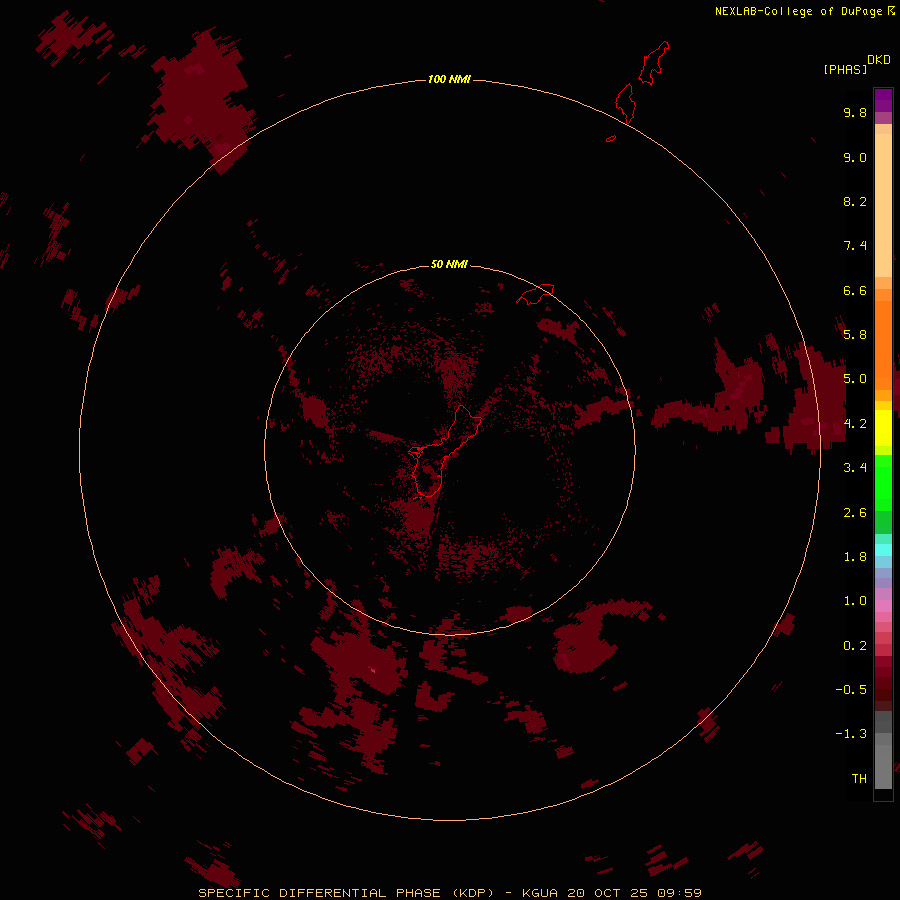Screen dimensions: 900x900
Task: Click the 4.2 scale value
Action: click(x=855, y=424)
